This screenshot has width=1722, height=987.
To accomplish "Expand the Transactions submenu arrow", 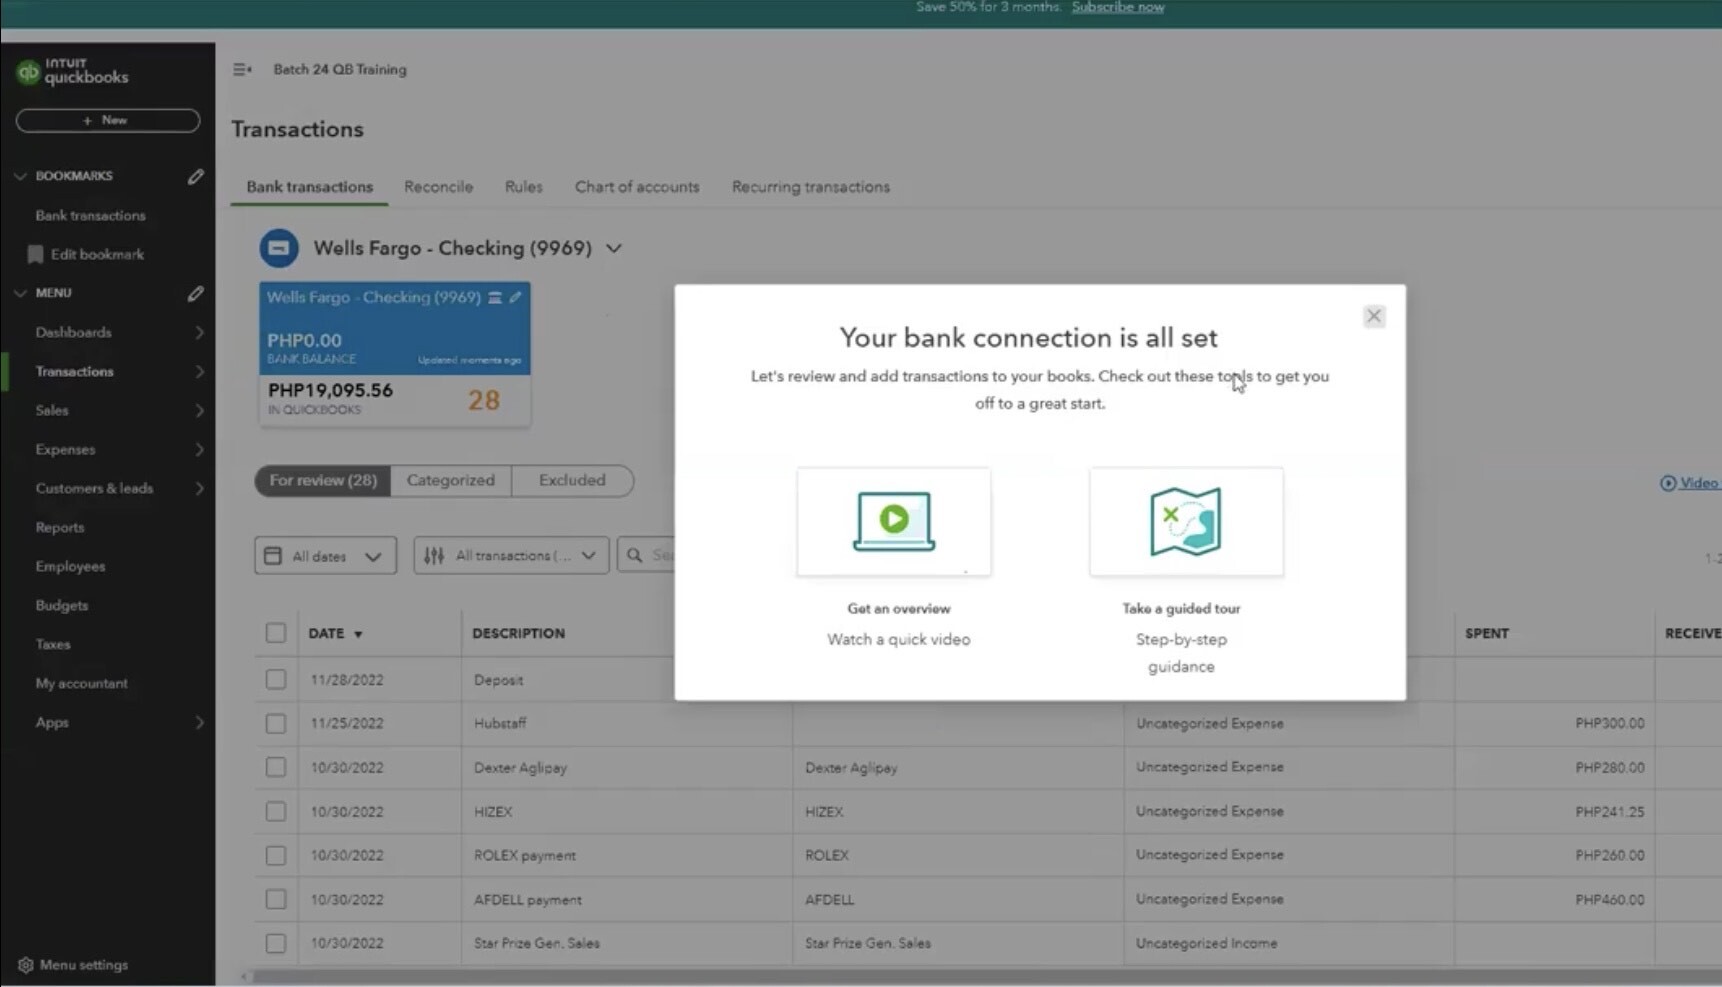I will [x=199, y=371].
